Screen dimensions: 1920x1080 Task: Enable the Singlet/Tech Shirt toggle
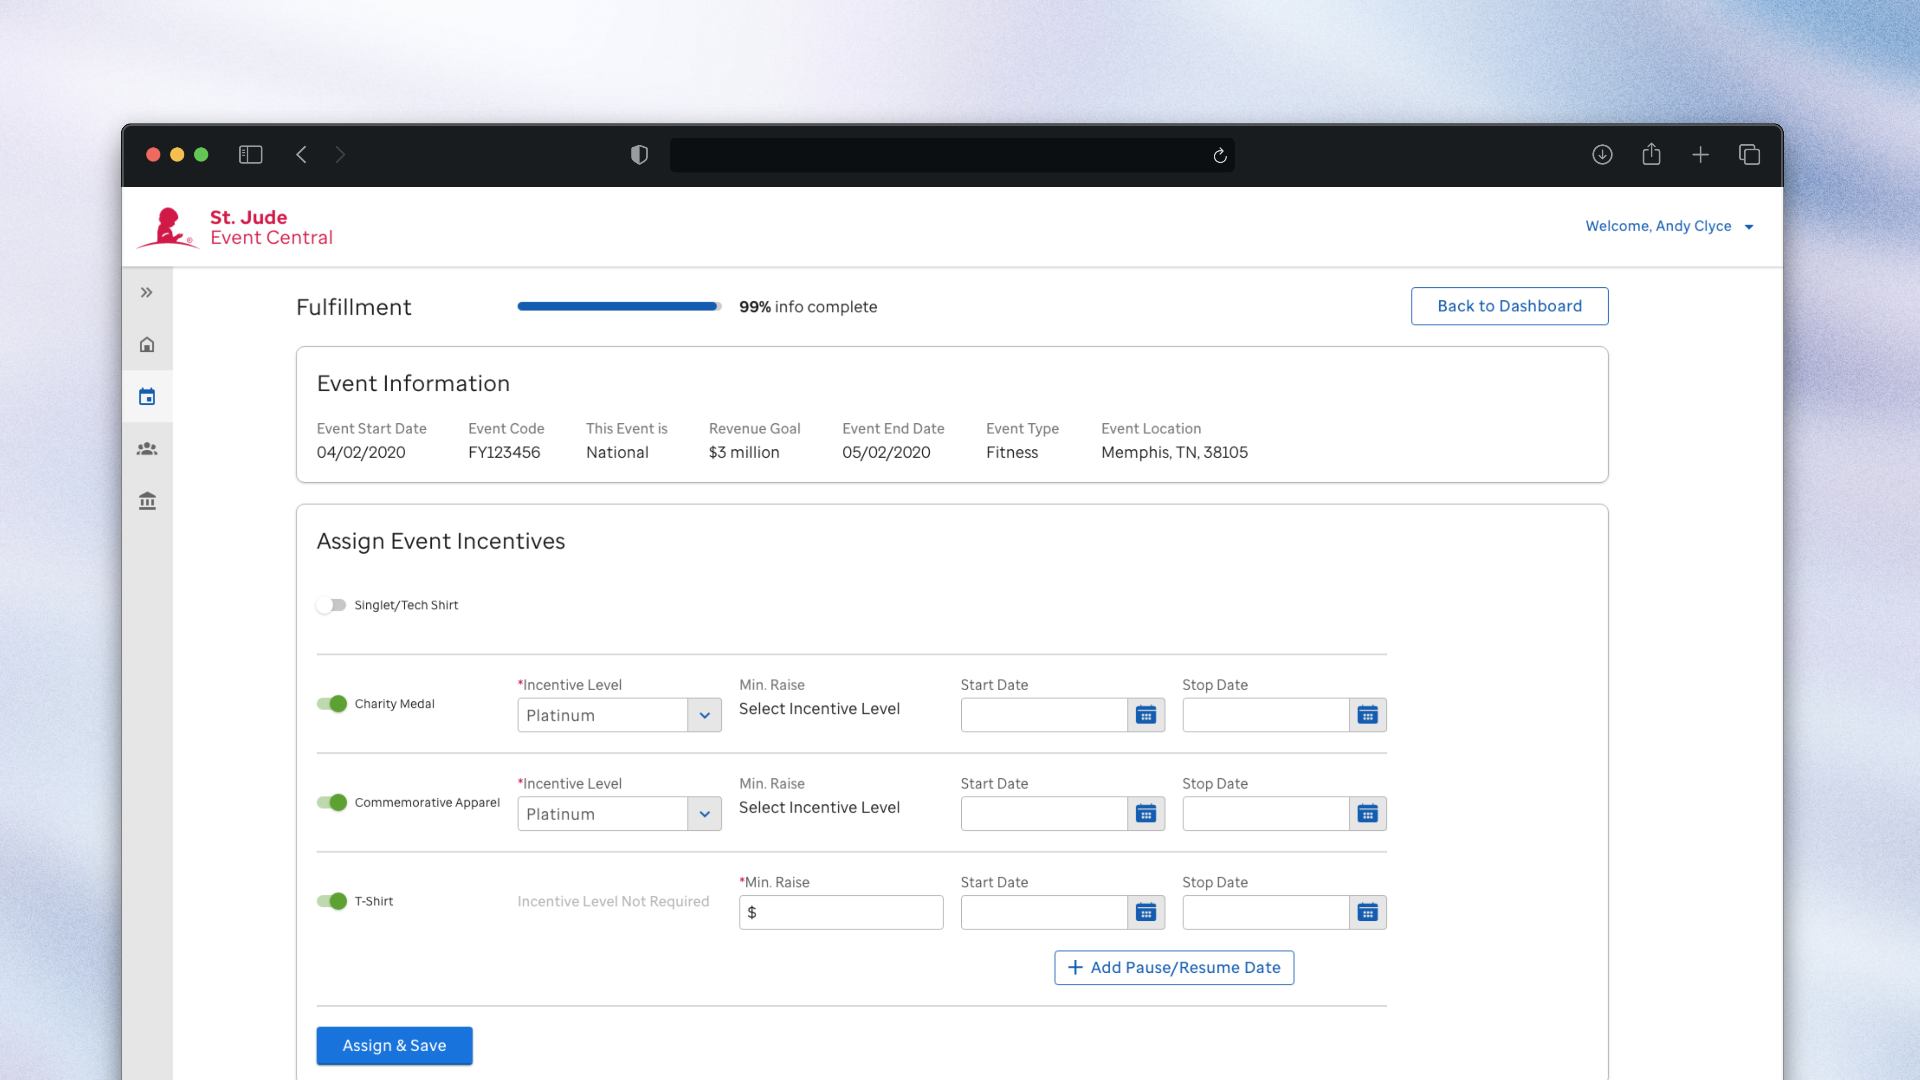331,605
